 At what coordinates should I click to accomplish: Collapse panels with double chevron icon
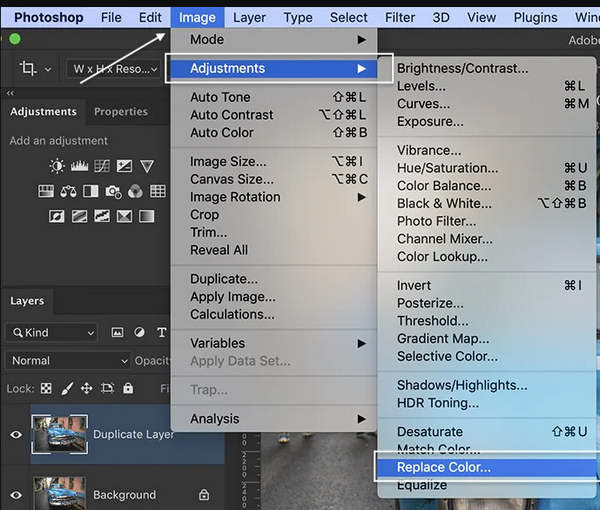10,93
